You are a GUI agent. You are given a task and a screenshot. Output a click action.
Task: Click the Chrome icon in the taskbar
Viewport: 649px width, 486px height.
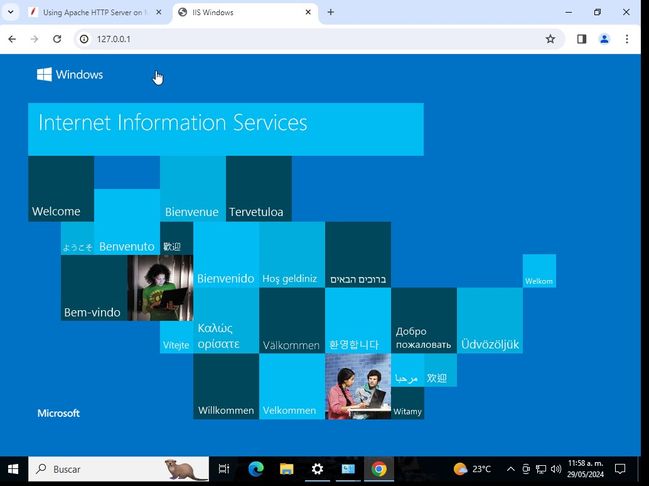click(x=379, y=469)
